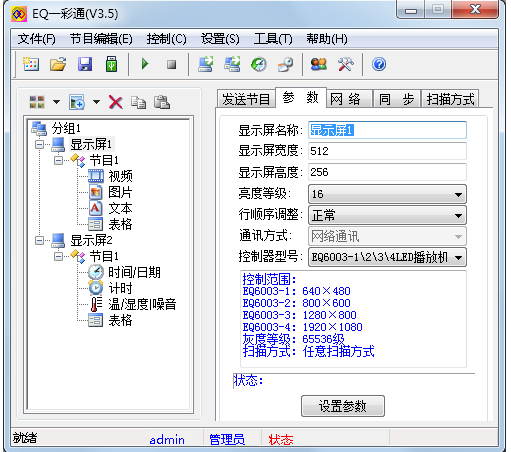Open file using the folder toolbar icon
Viewport: 511px width, 452px height.
click(x=58, y=64)
